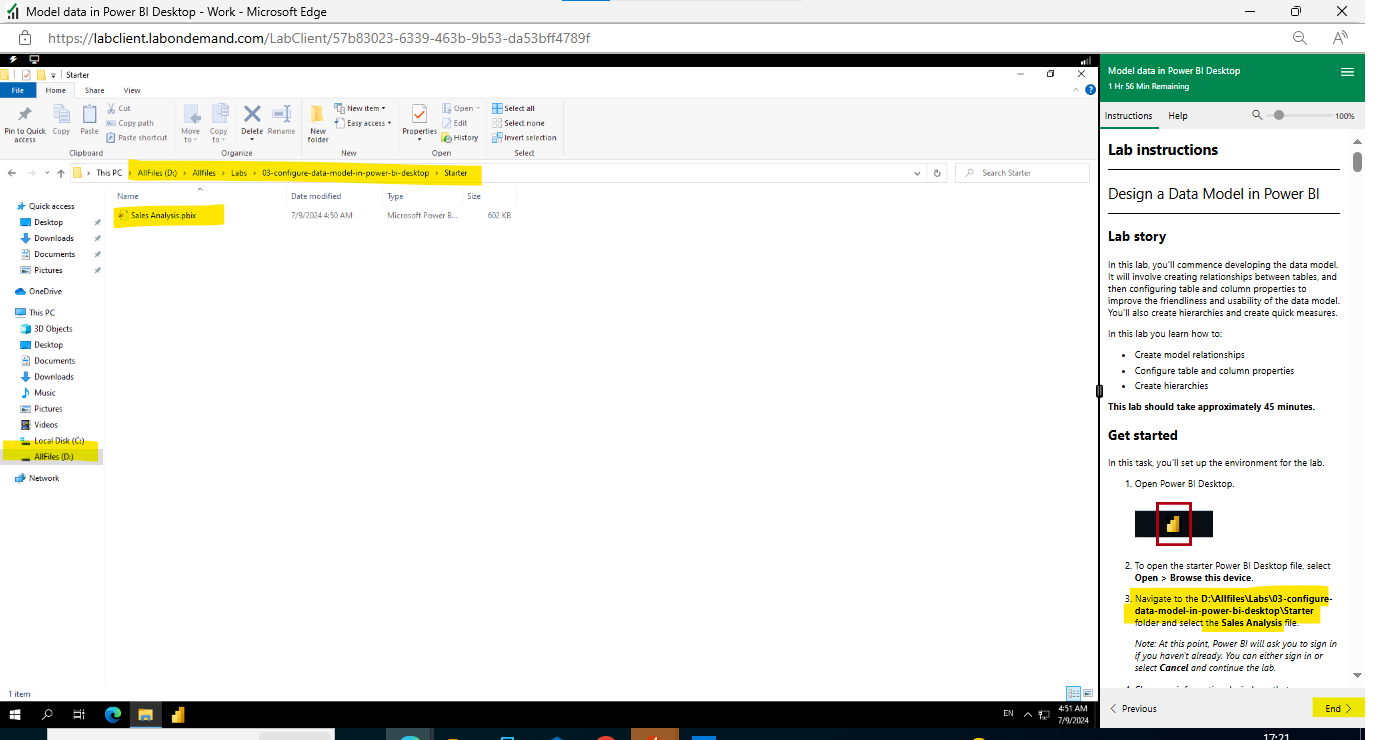This screenshot has height=740, width=1381.
Task: Open the recent locations chevron
Action: (45, 173)
